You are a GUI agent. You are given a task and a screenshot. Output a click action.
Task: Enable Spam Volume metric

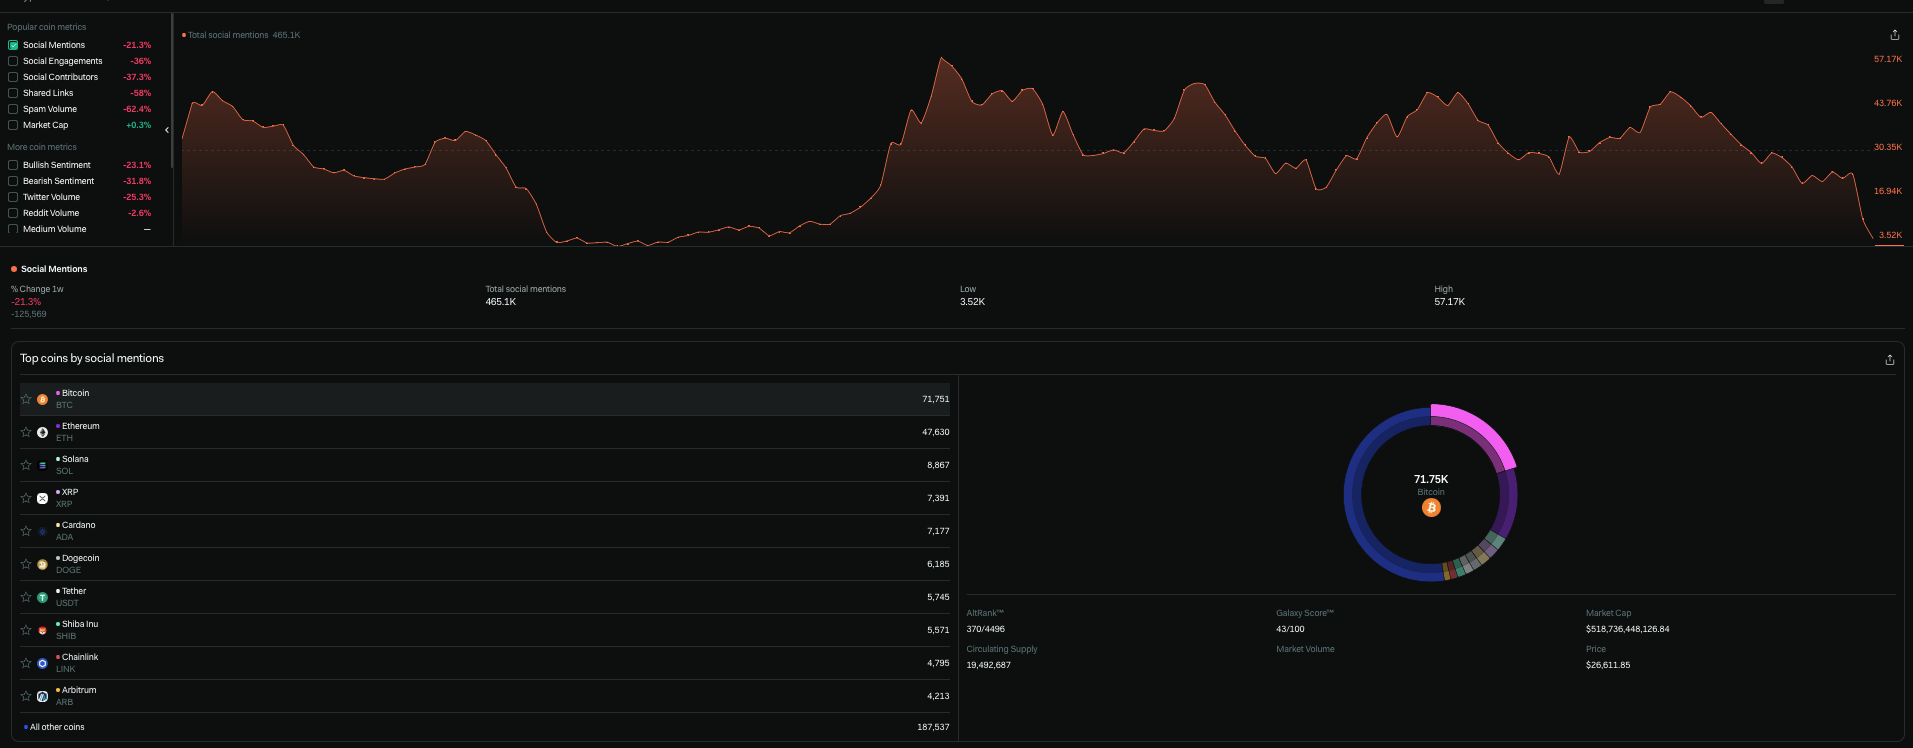coord(13,109)
